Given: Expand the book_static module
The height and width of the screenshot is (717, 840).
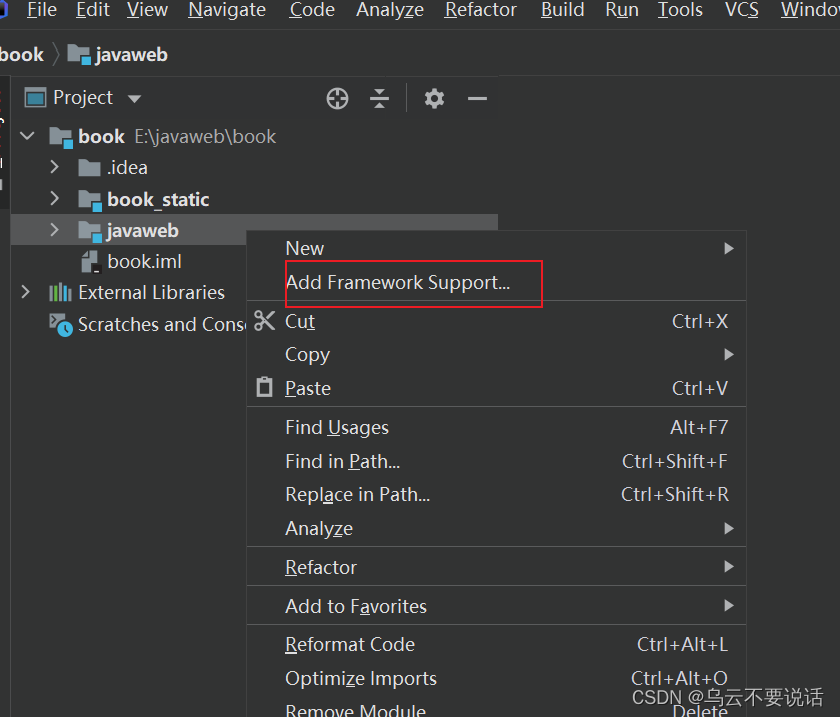Looking at the screenshot, I should (55, 199).
